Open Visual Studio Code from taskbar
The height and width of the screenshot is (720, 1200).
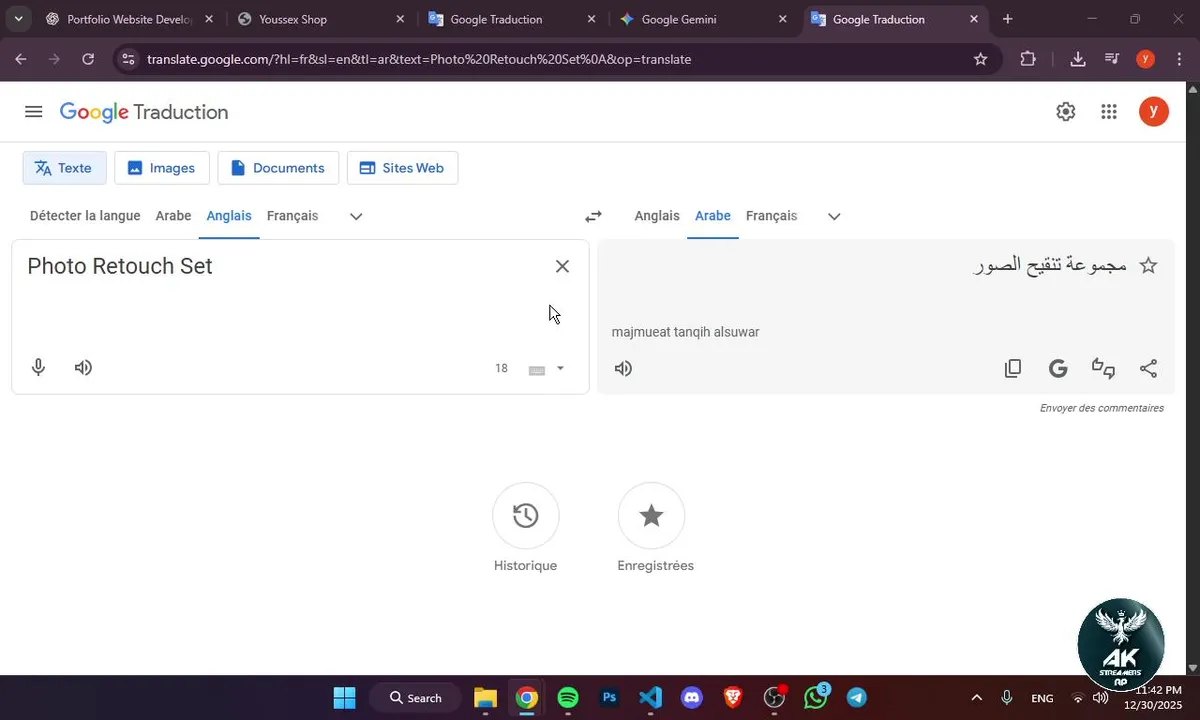[x=650, y=698]
